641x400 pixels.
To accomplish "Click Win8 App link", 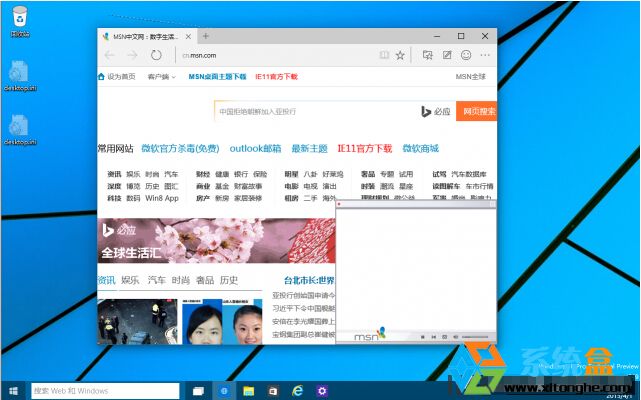I will (x=162, y=198).
